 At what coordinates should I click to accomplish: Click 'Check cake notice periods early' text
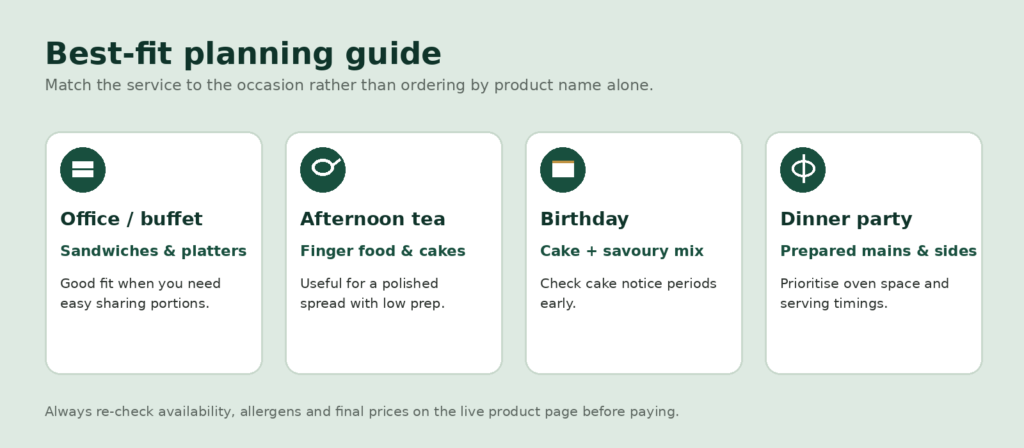click(628, 293)
